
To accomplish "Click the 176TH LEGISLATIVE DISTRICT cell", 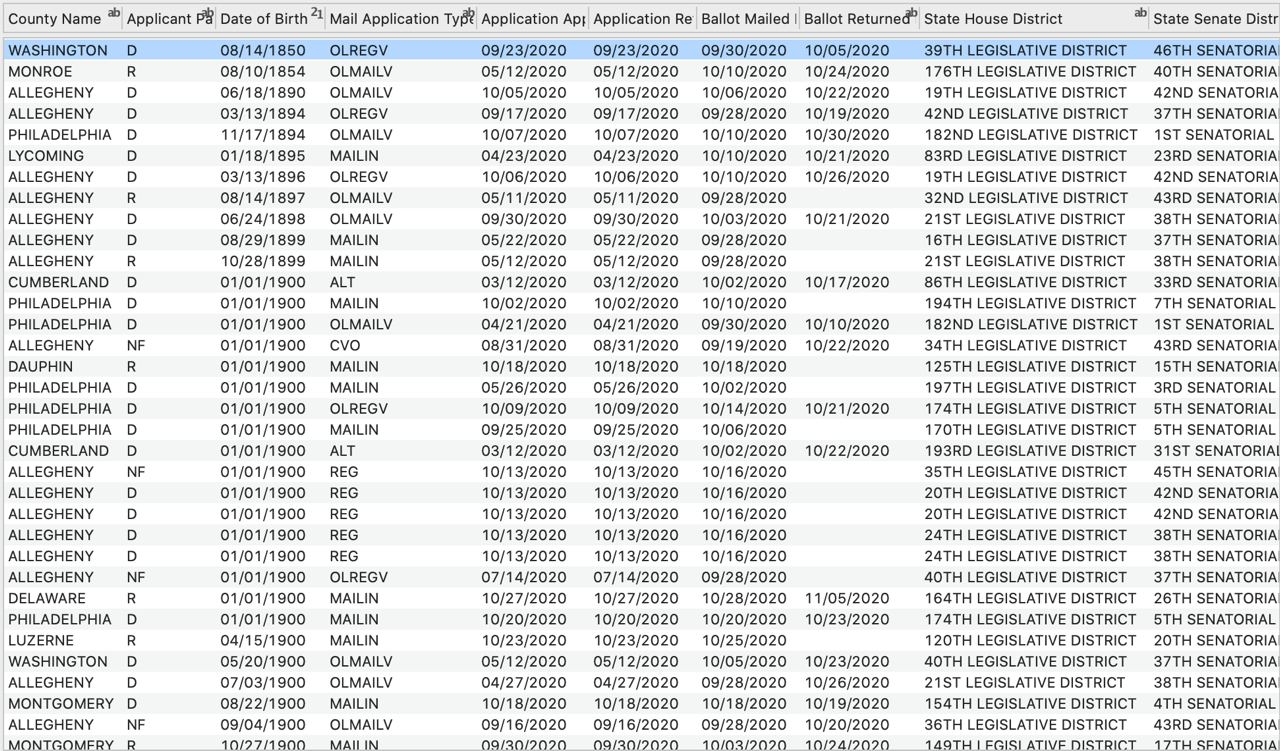I will (1030, 71).
